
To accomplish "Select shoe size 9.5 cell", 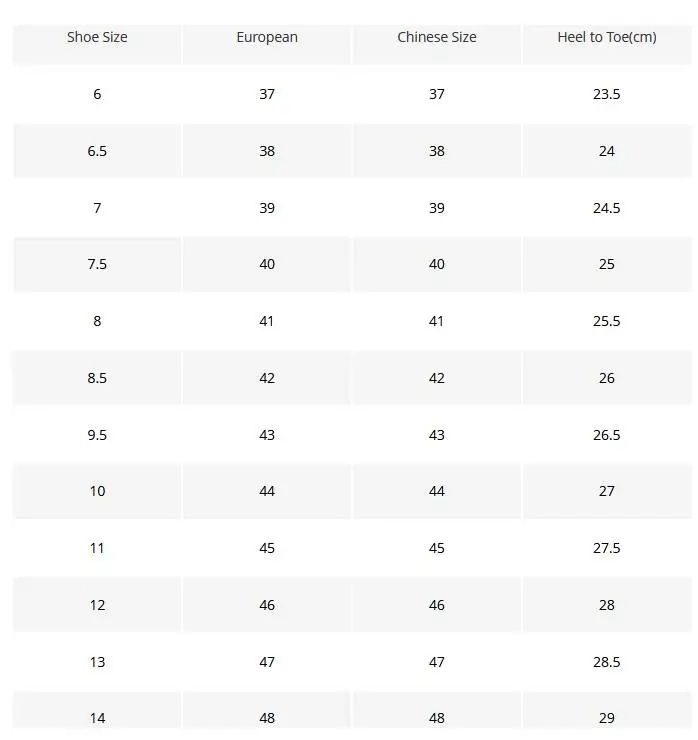I will tap(97, 435).
